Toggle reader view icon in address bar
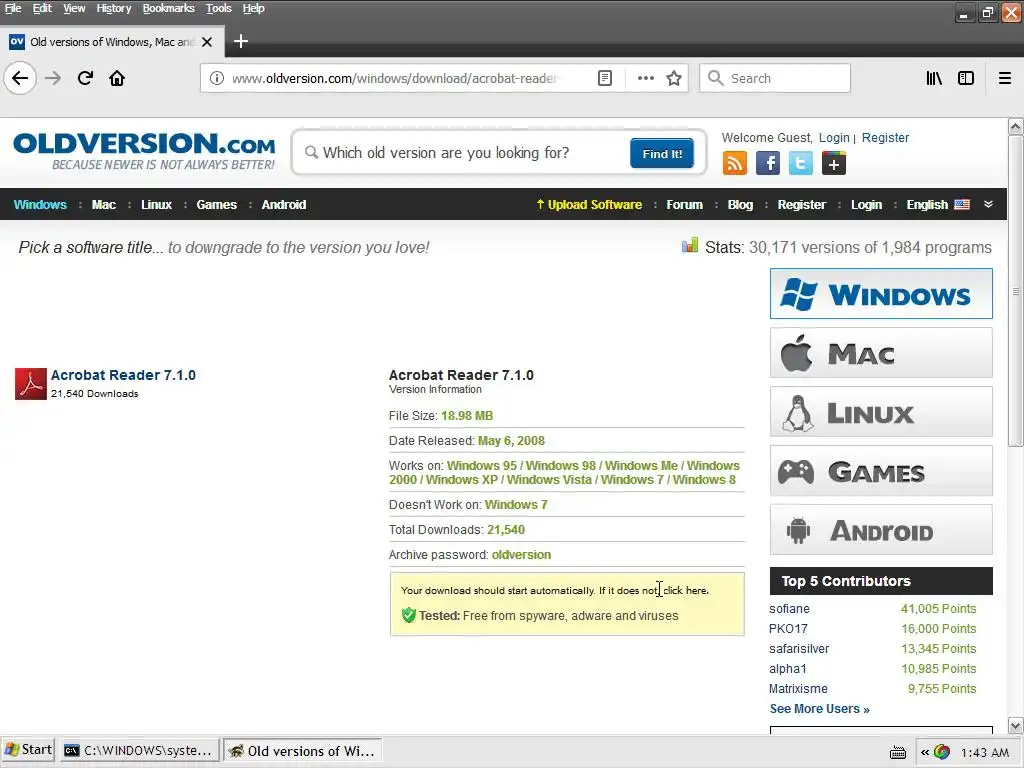Viewport: 1024px width, 768px height. [605, 78]
